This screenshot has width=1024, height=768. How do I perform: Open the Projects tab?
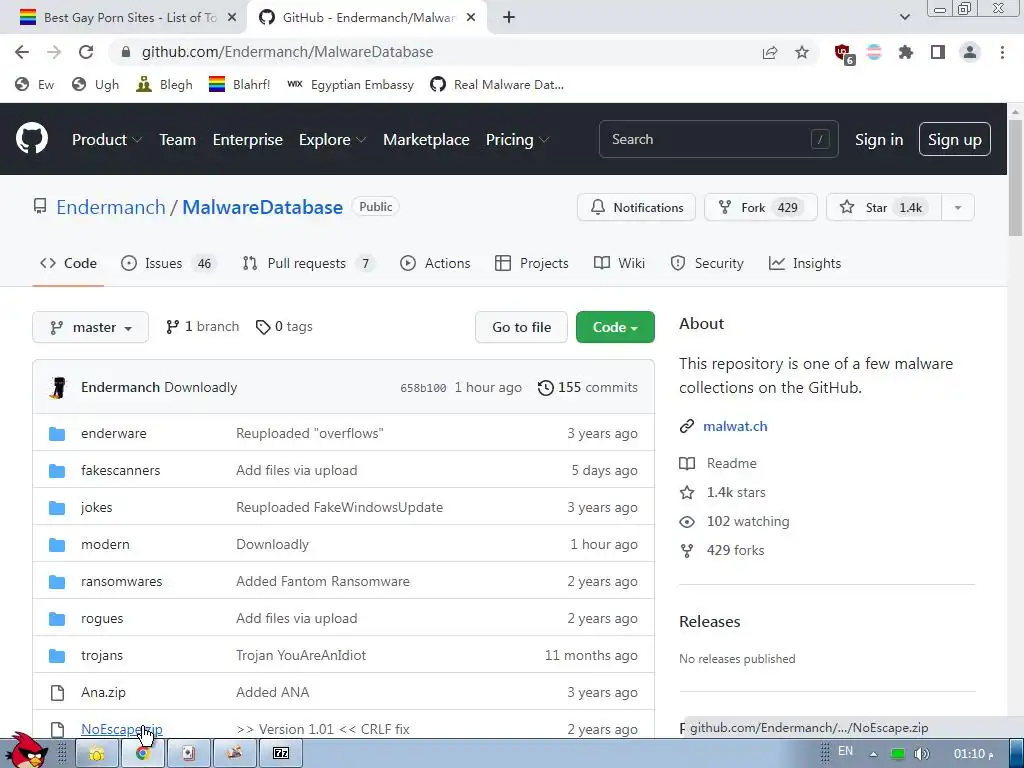(x=532, y=263)
